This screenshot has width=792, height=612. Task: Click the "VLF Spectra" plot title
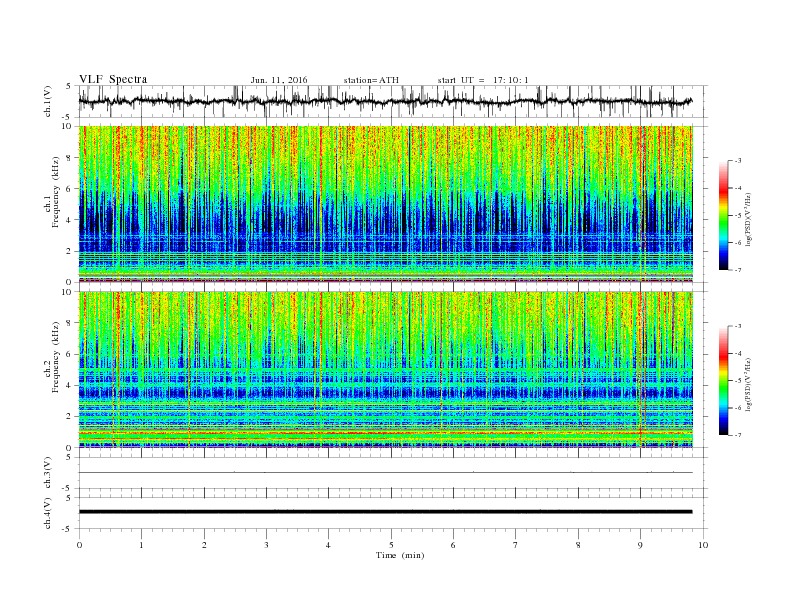point(113,79)
